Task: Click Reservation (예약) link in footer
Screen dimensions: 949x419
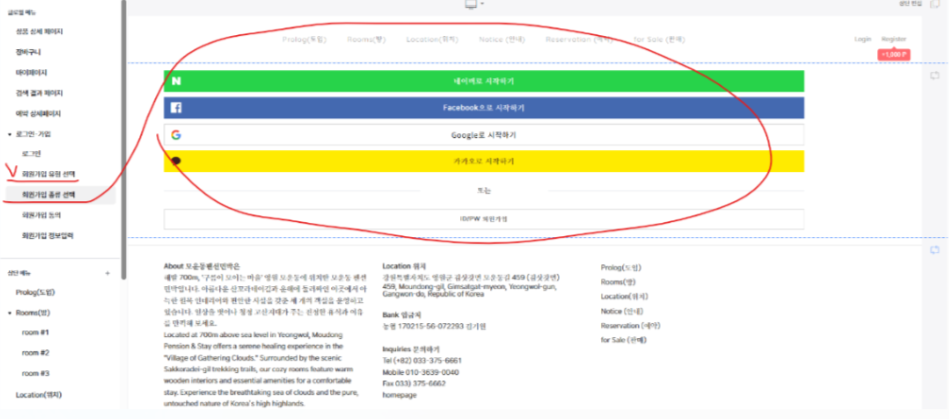Action: point(631,326)
